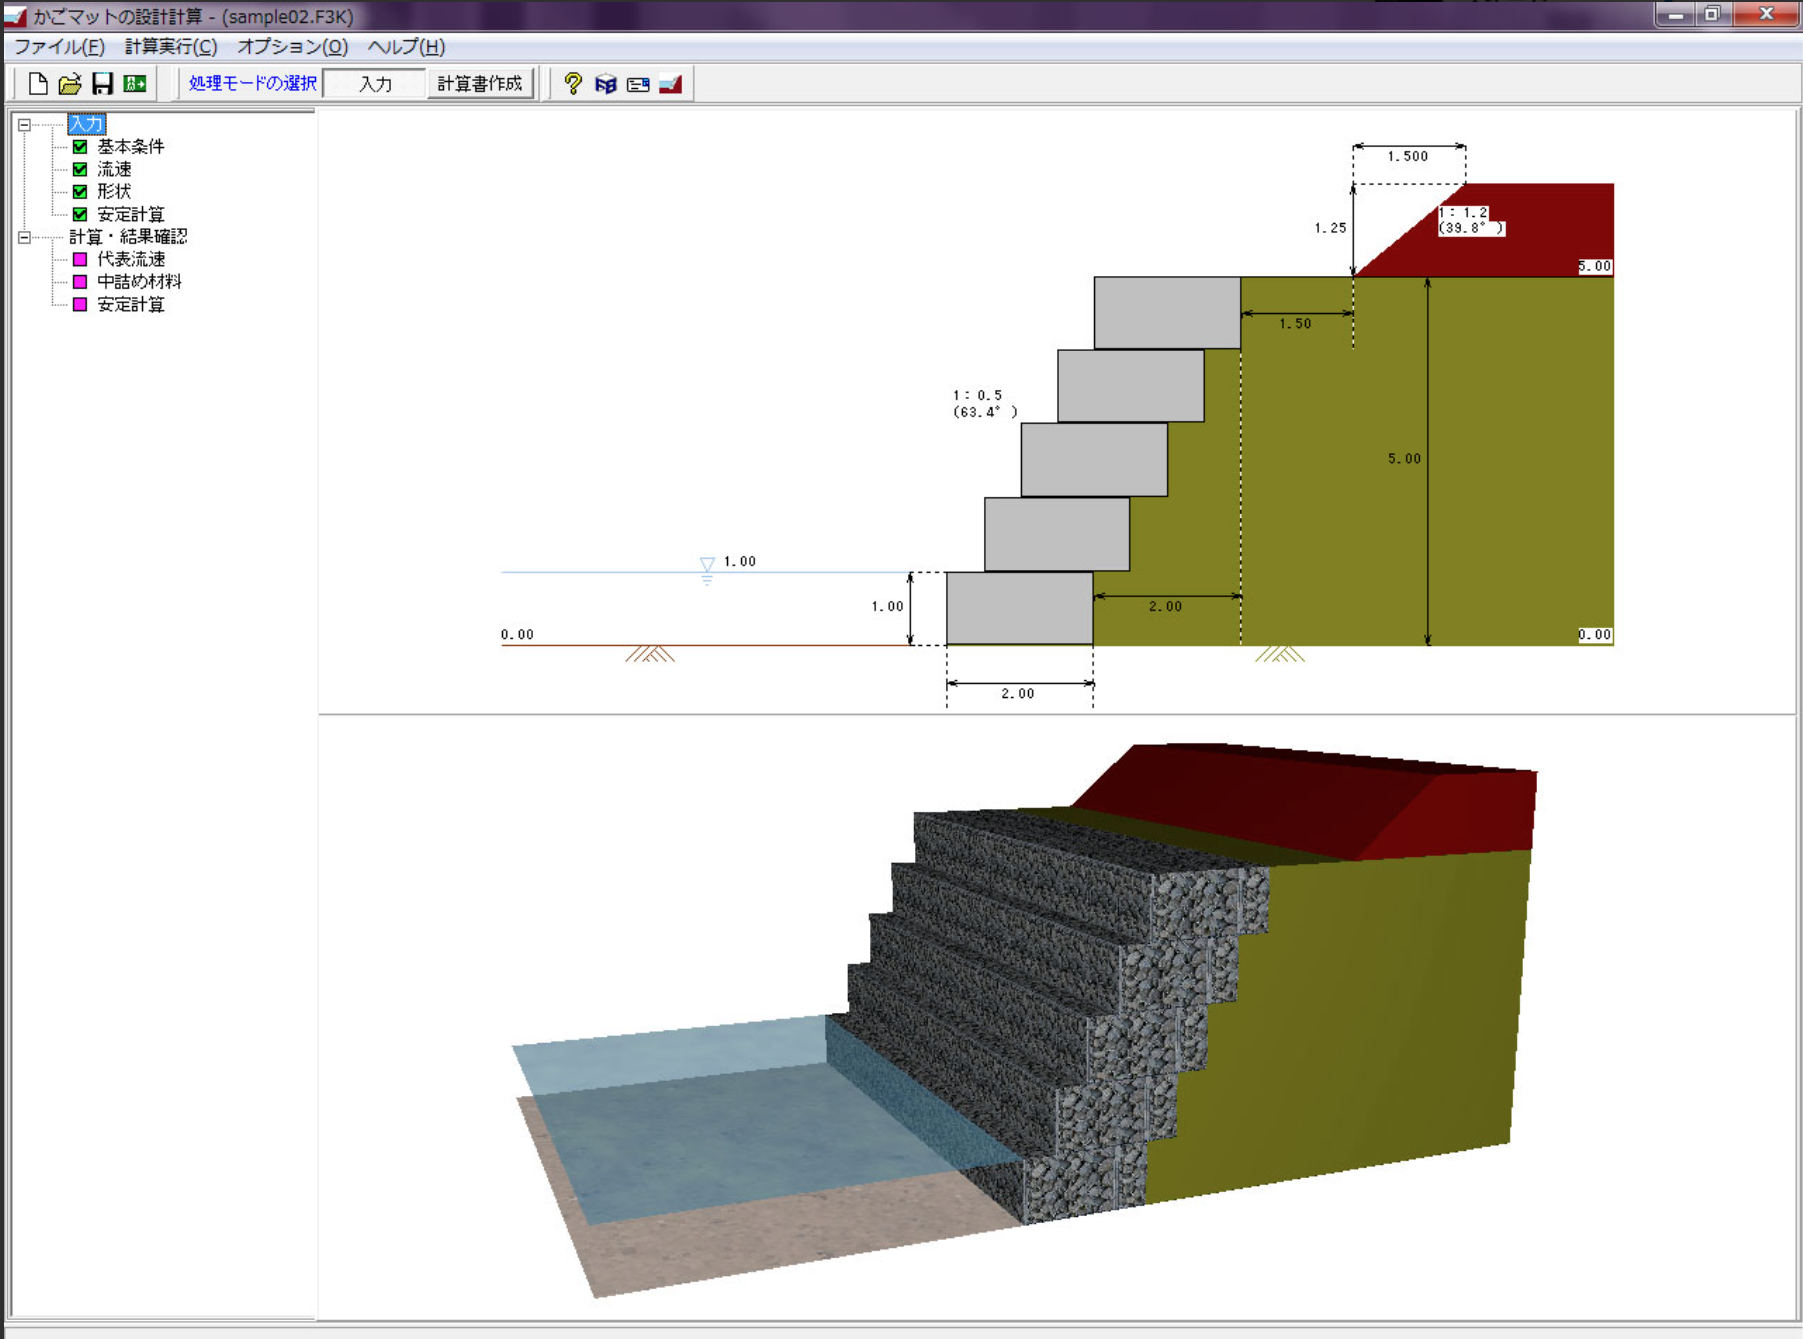Click the green checkbox beside 流速
The width and height of the screenshot is (1803, 1339).
click(80, 170)
